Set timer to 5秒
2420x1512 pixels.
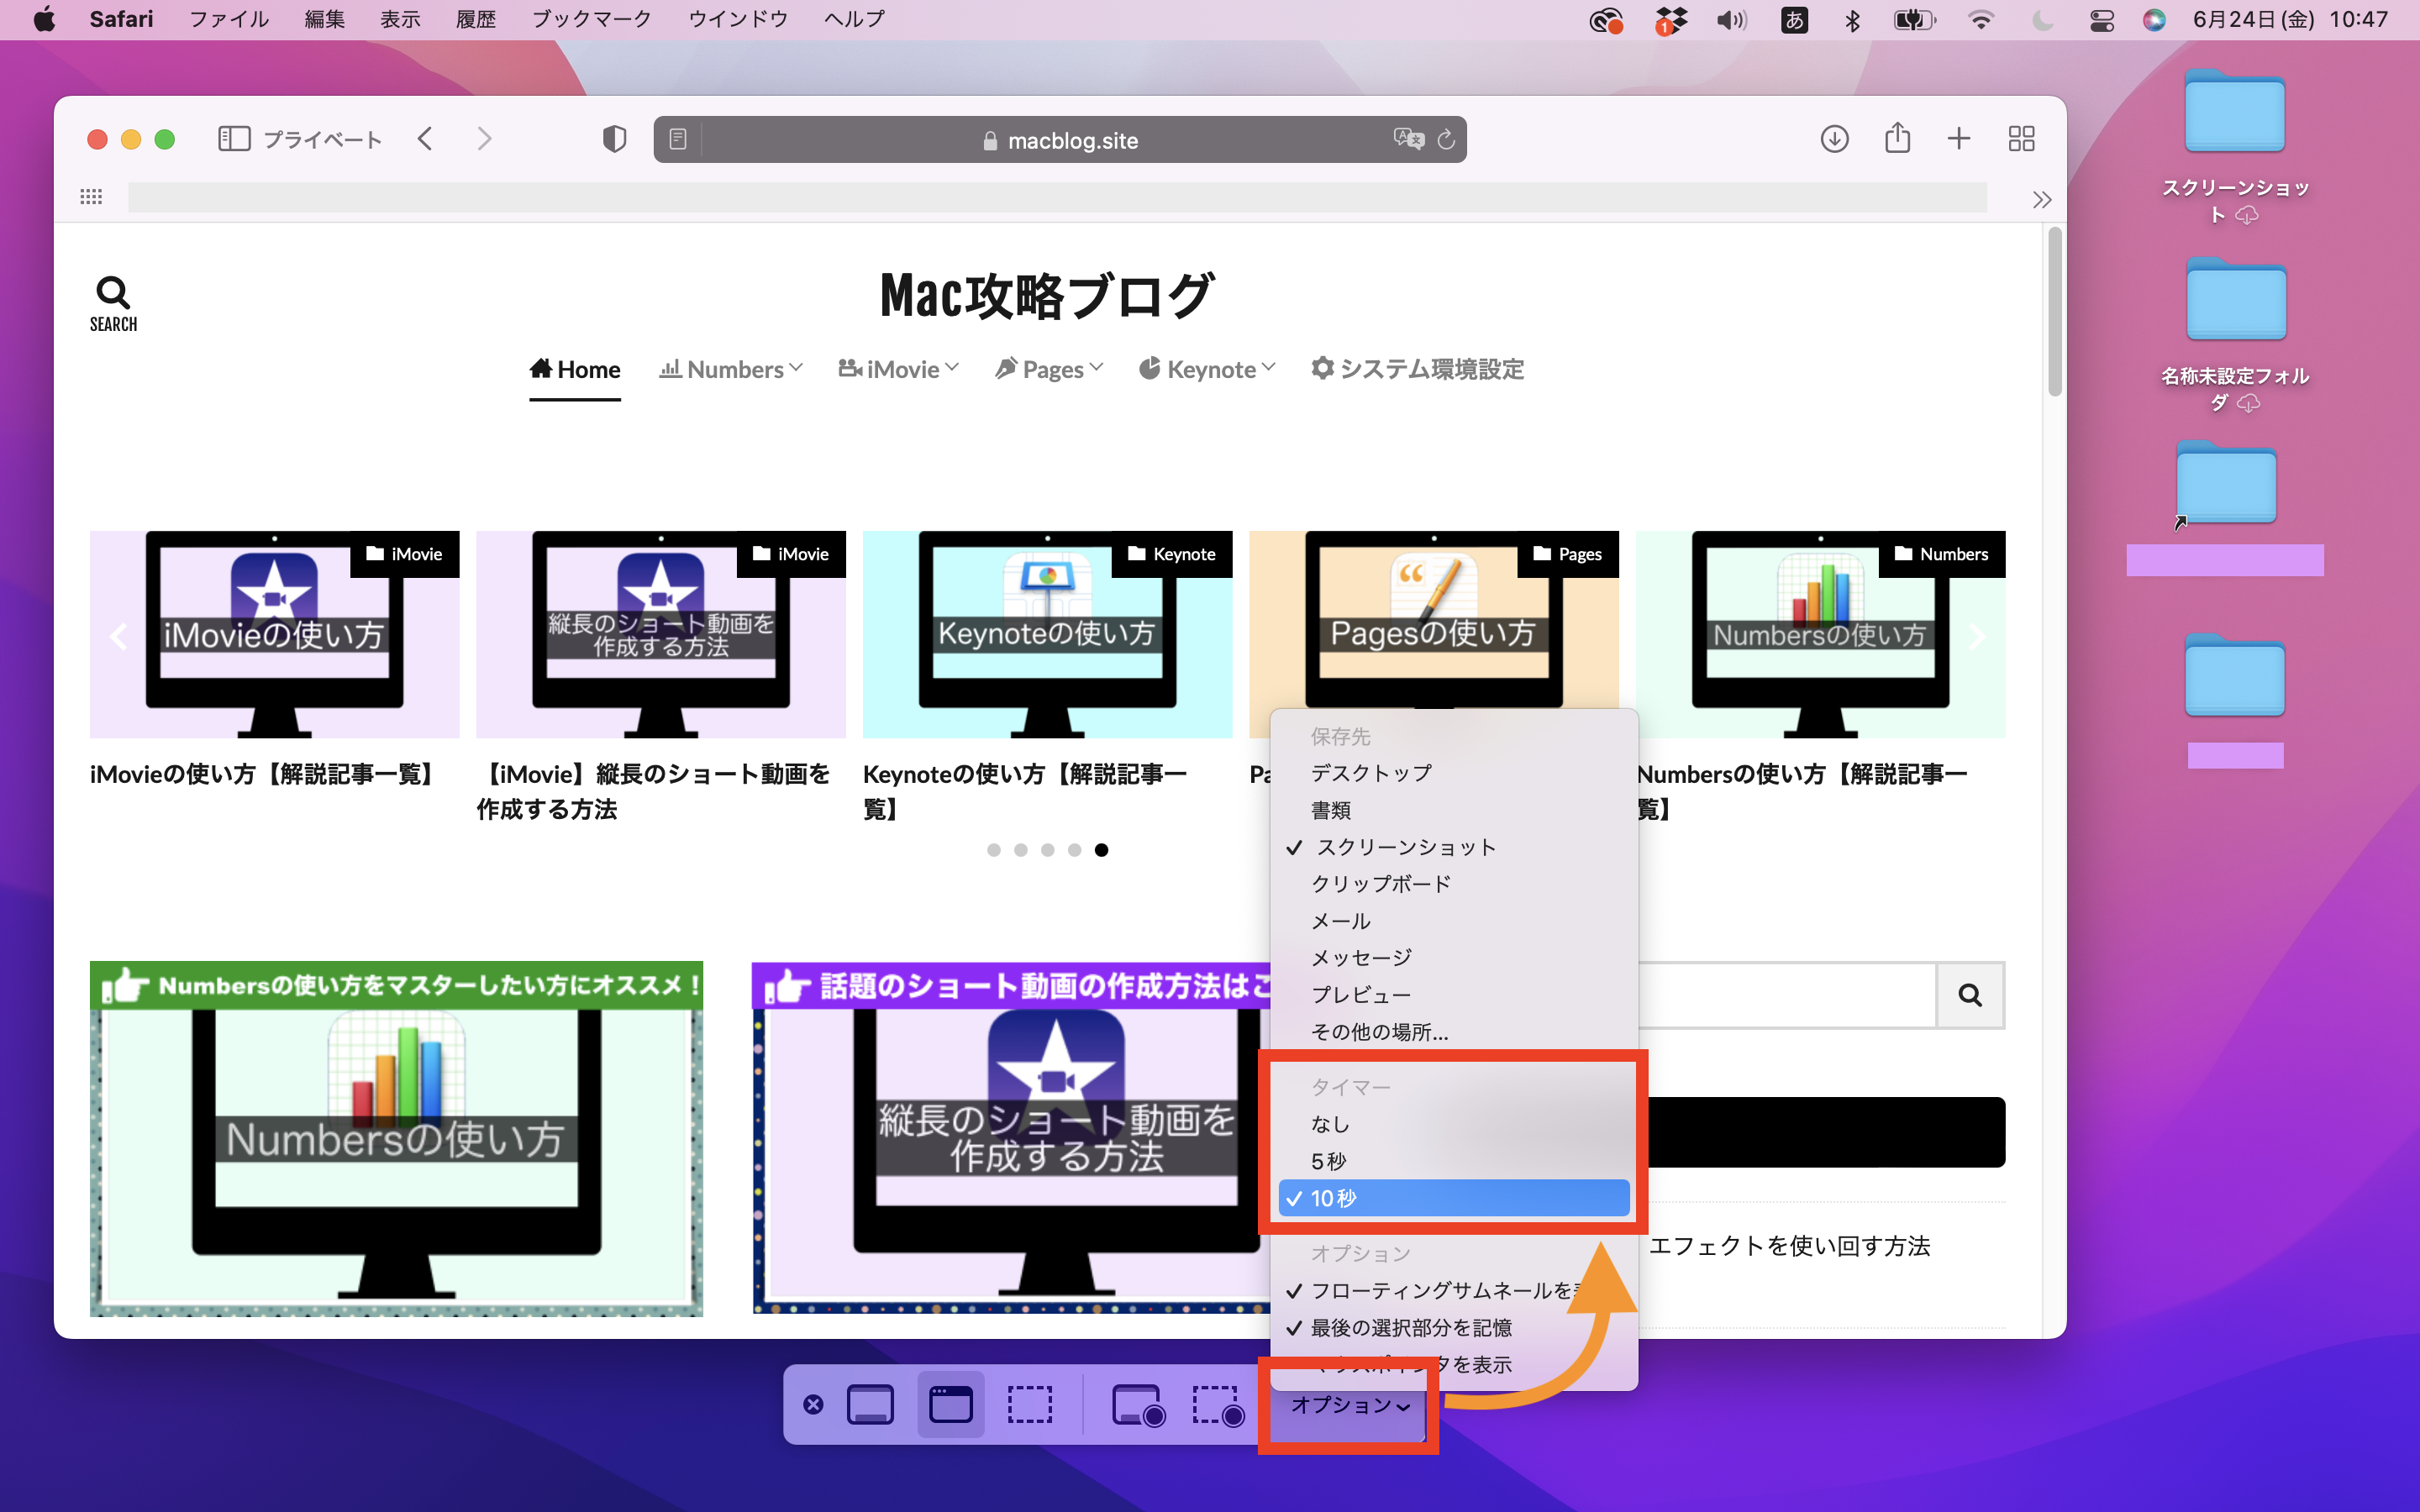1454,1161
